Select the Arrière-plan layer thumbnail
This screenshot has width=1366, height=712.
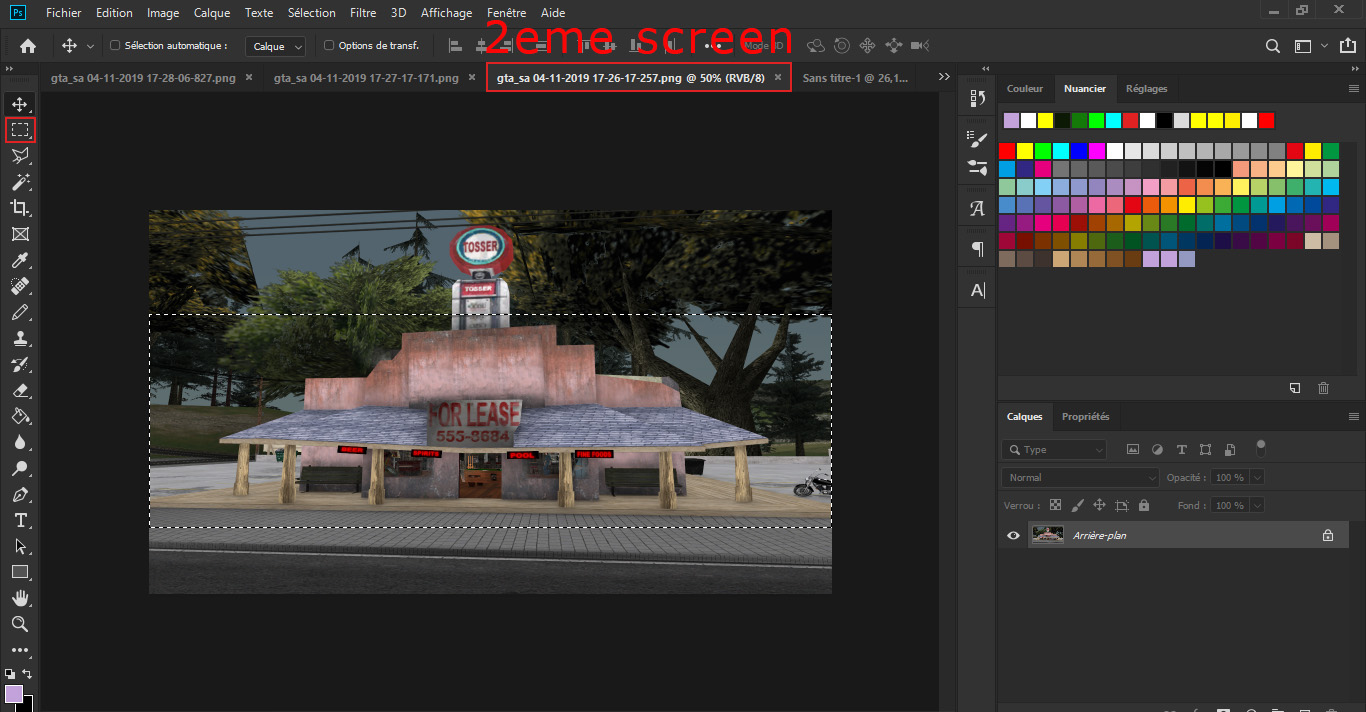[1048, 536]
